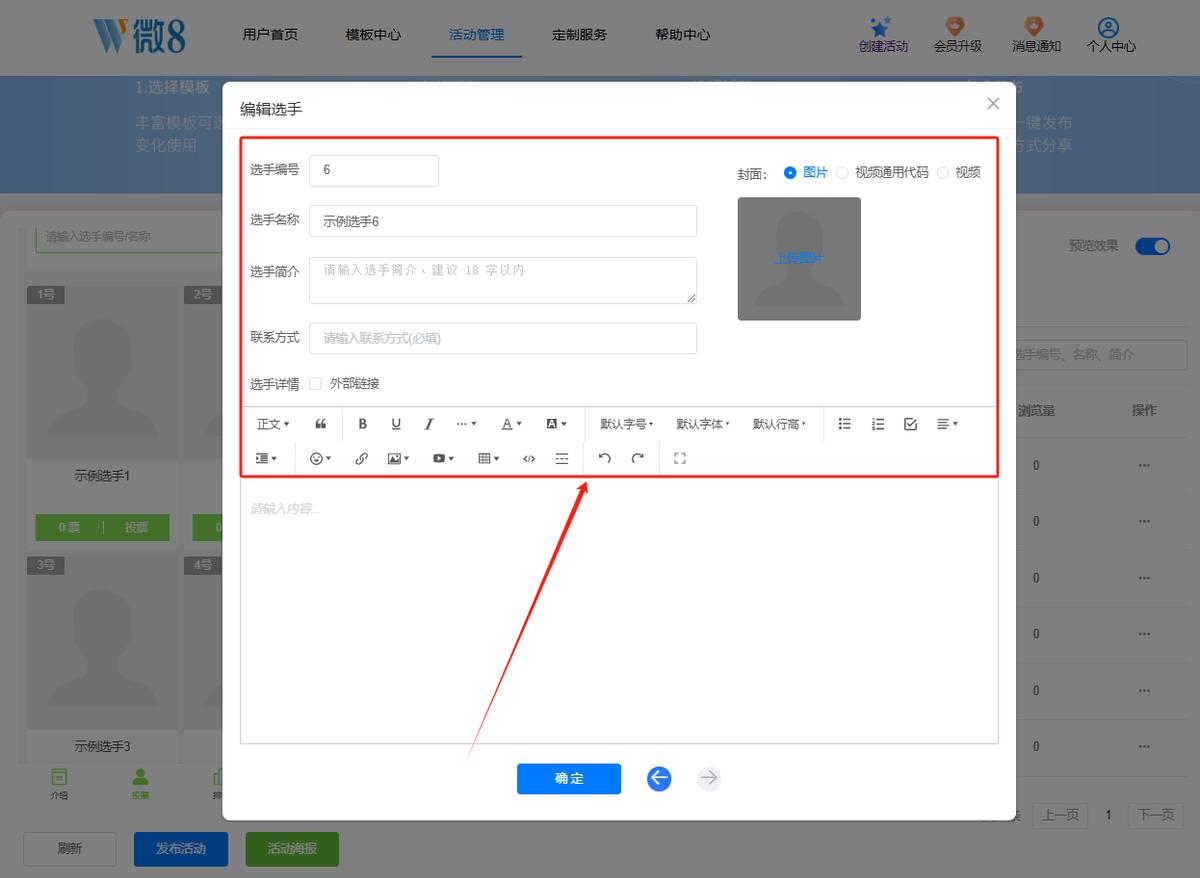Image resolution: width=1200 pixels, height=878 pixels.
Task: Open the 帮助中心 tab
Action: click(683, 34)
